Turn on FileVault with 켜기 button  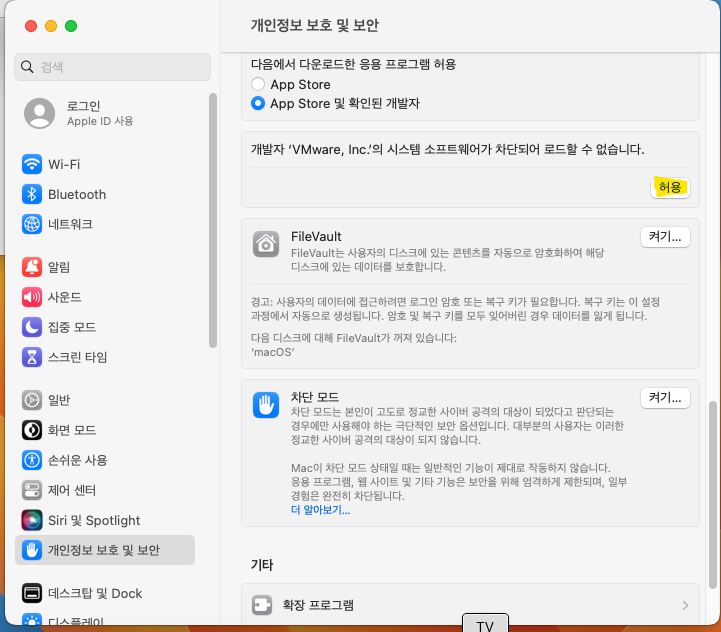pyautogui.click(x=665, y=236)
